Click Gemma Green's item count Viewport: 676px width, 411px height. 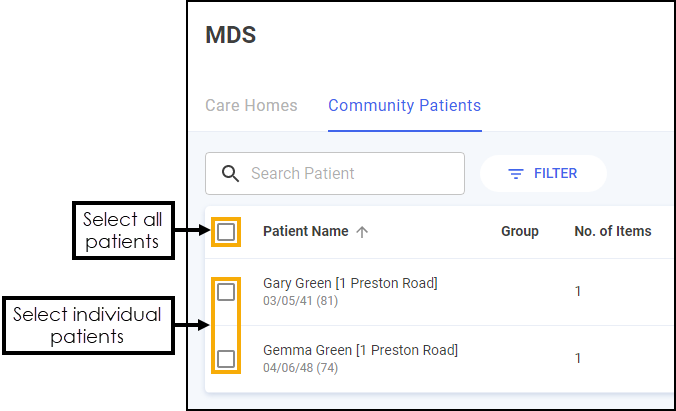coord(577,359)
